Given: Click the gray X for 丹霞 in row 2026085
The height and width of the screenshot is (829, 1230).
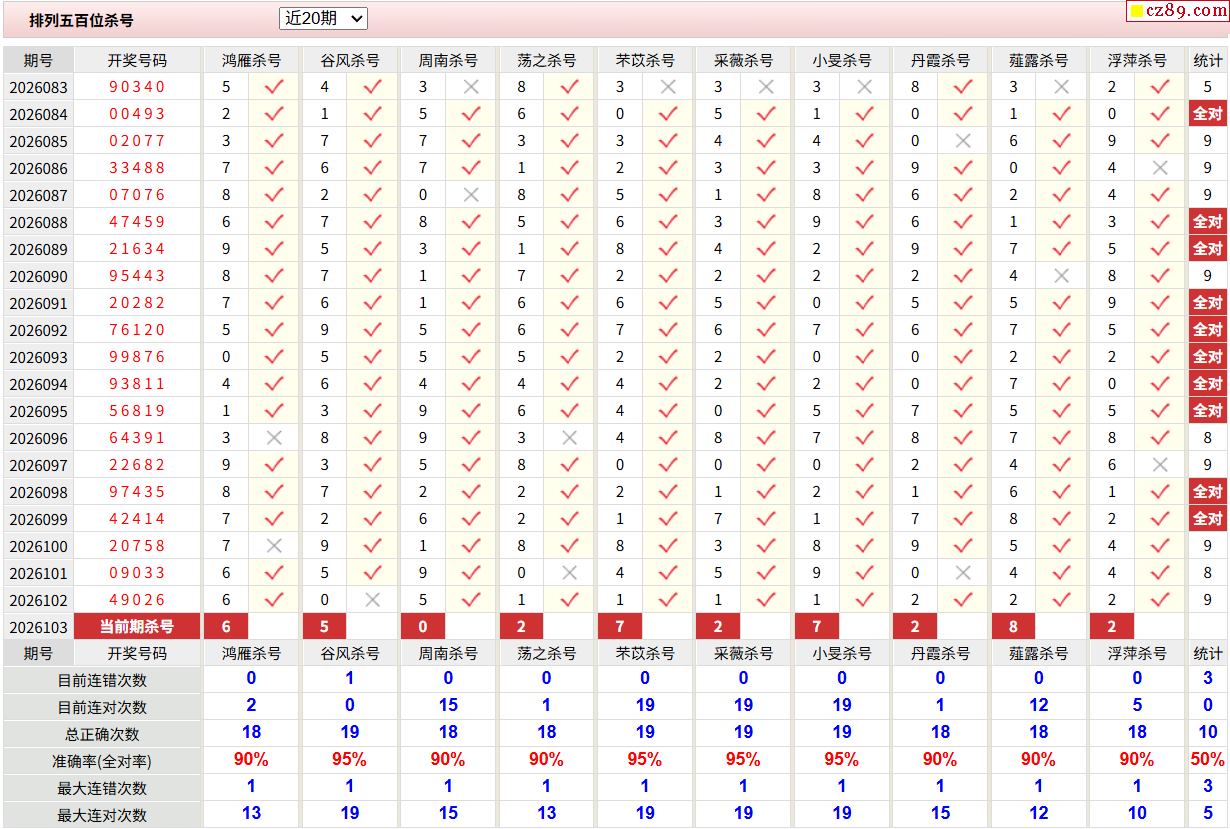Looking at the screenshot, I should (x=963, y=141).
